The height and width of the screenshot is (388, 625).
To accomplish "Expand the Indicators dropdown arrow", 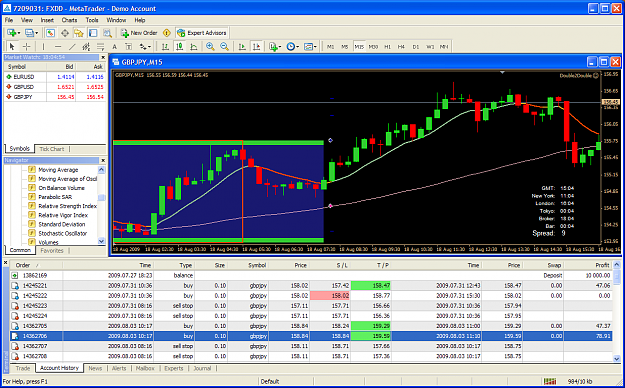I will 280,47.
